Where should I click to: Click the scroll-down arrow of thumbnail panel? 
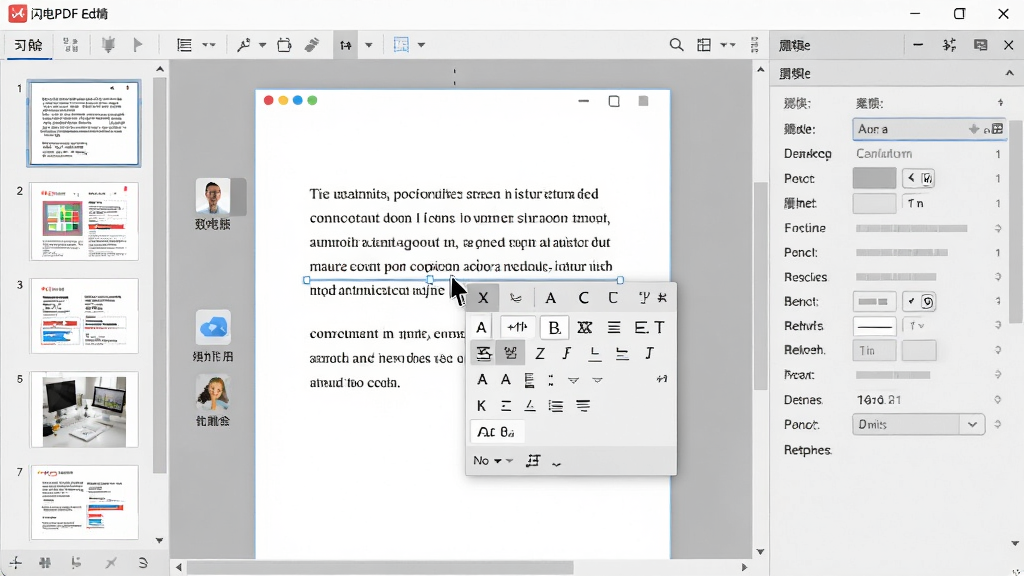(x=159, y=541)
